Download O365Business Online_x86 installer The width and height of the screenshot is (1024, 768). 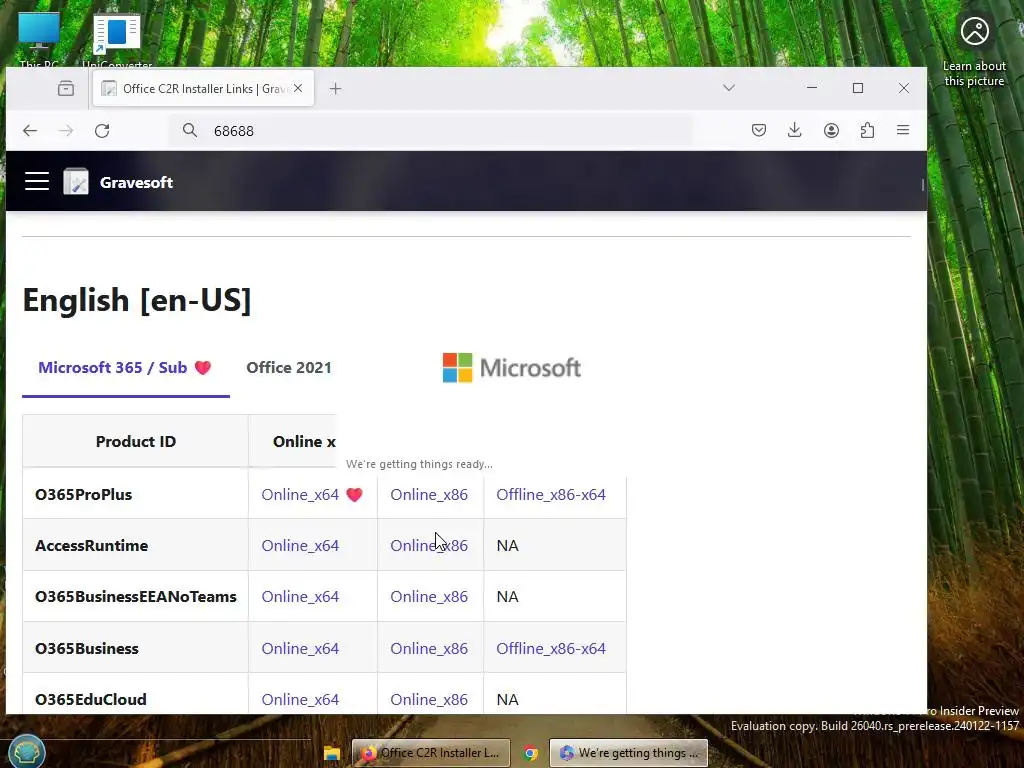pyautogui.click(x=429, y=648)
